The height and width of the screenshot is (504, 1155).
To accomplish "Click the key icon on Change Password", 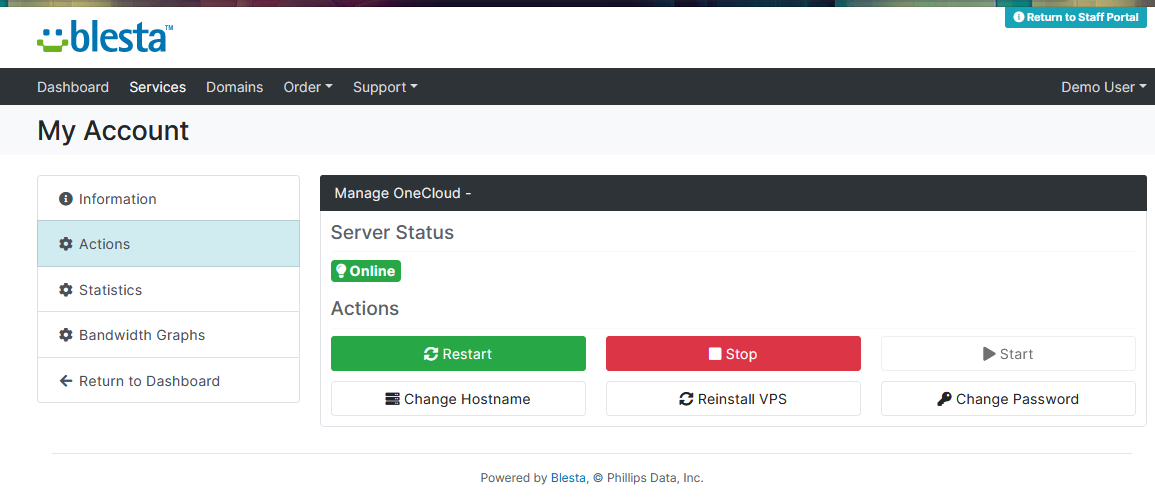I will 944,399.
